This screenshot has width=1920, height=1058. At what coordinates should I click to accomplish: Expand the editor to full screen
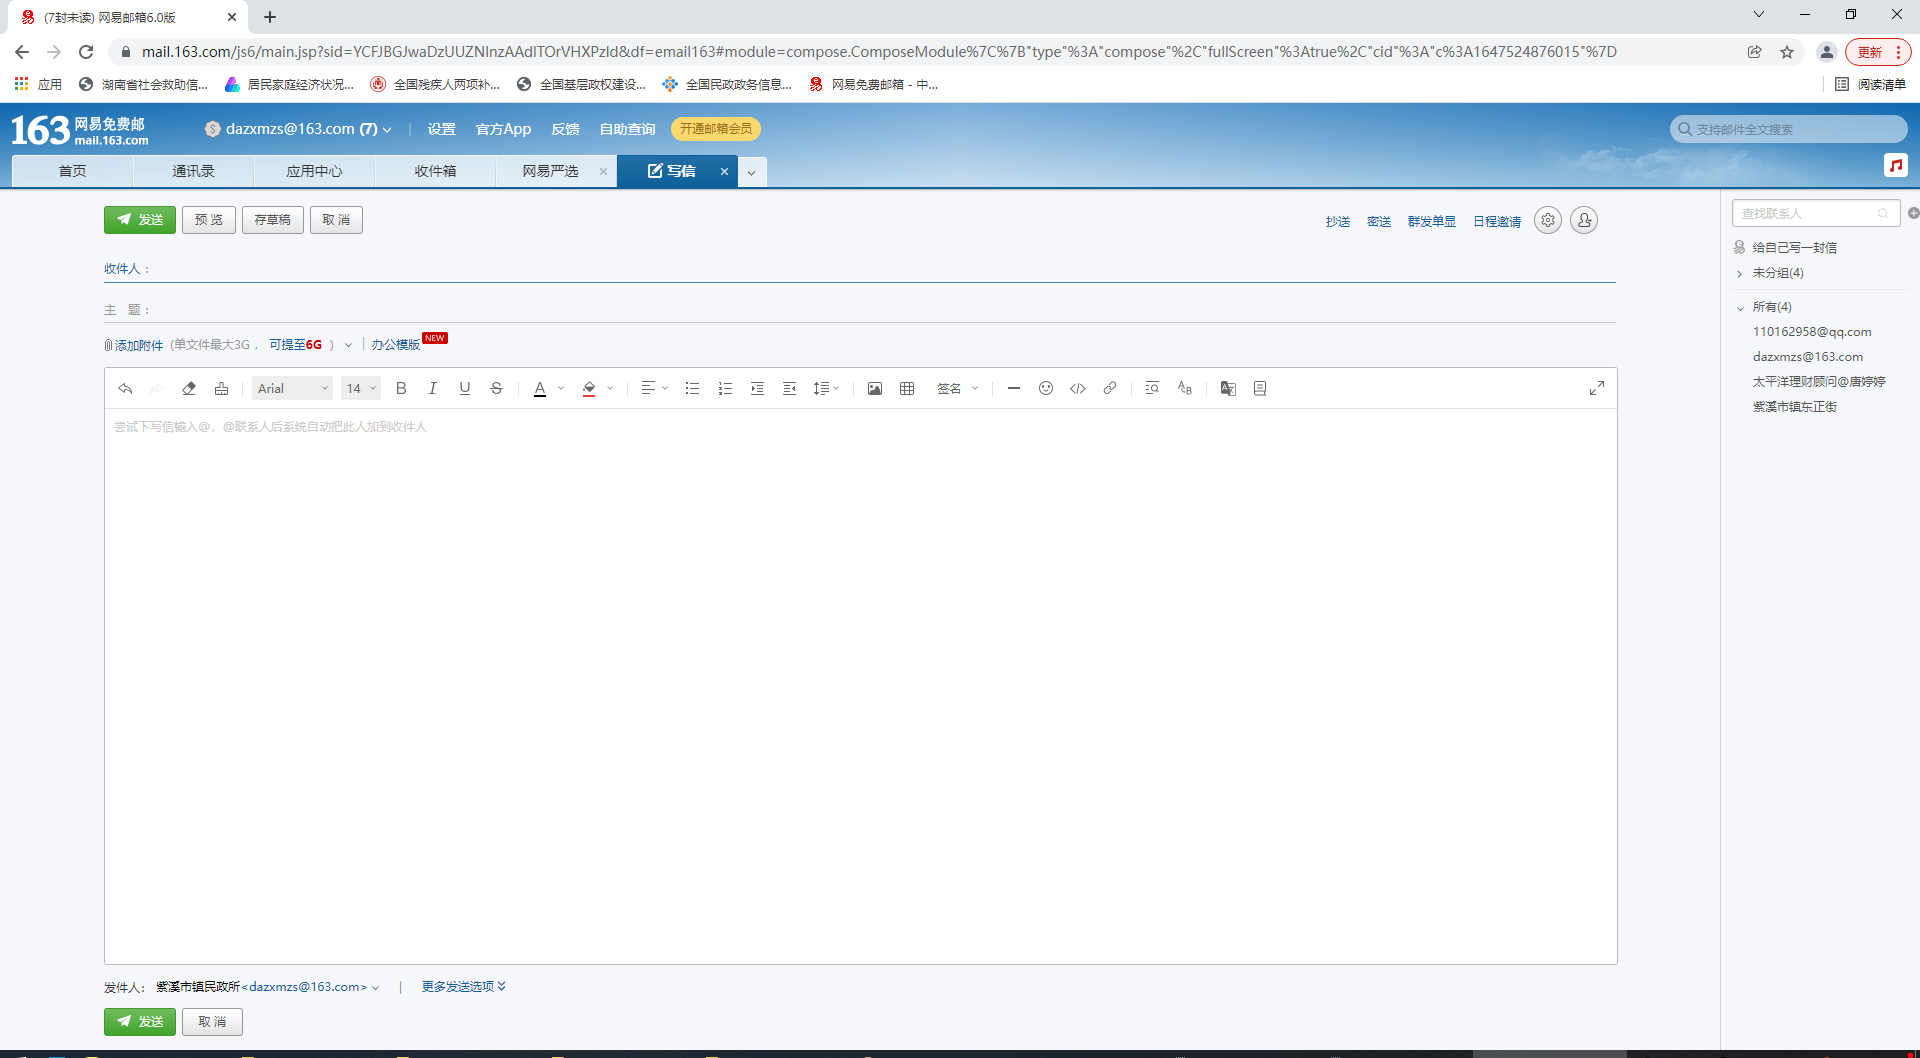(1597, 389)
